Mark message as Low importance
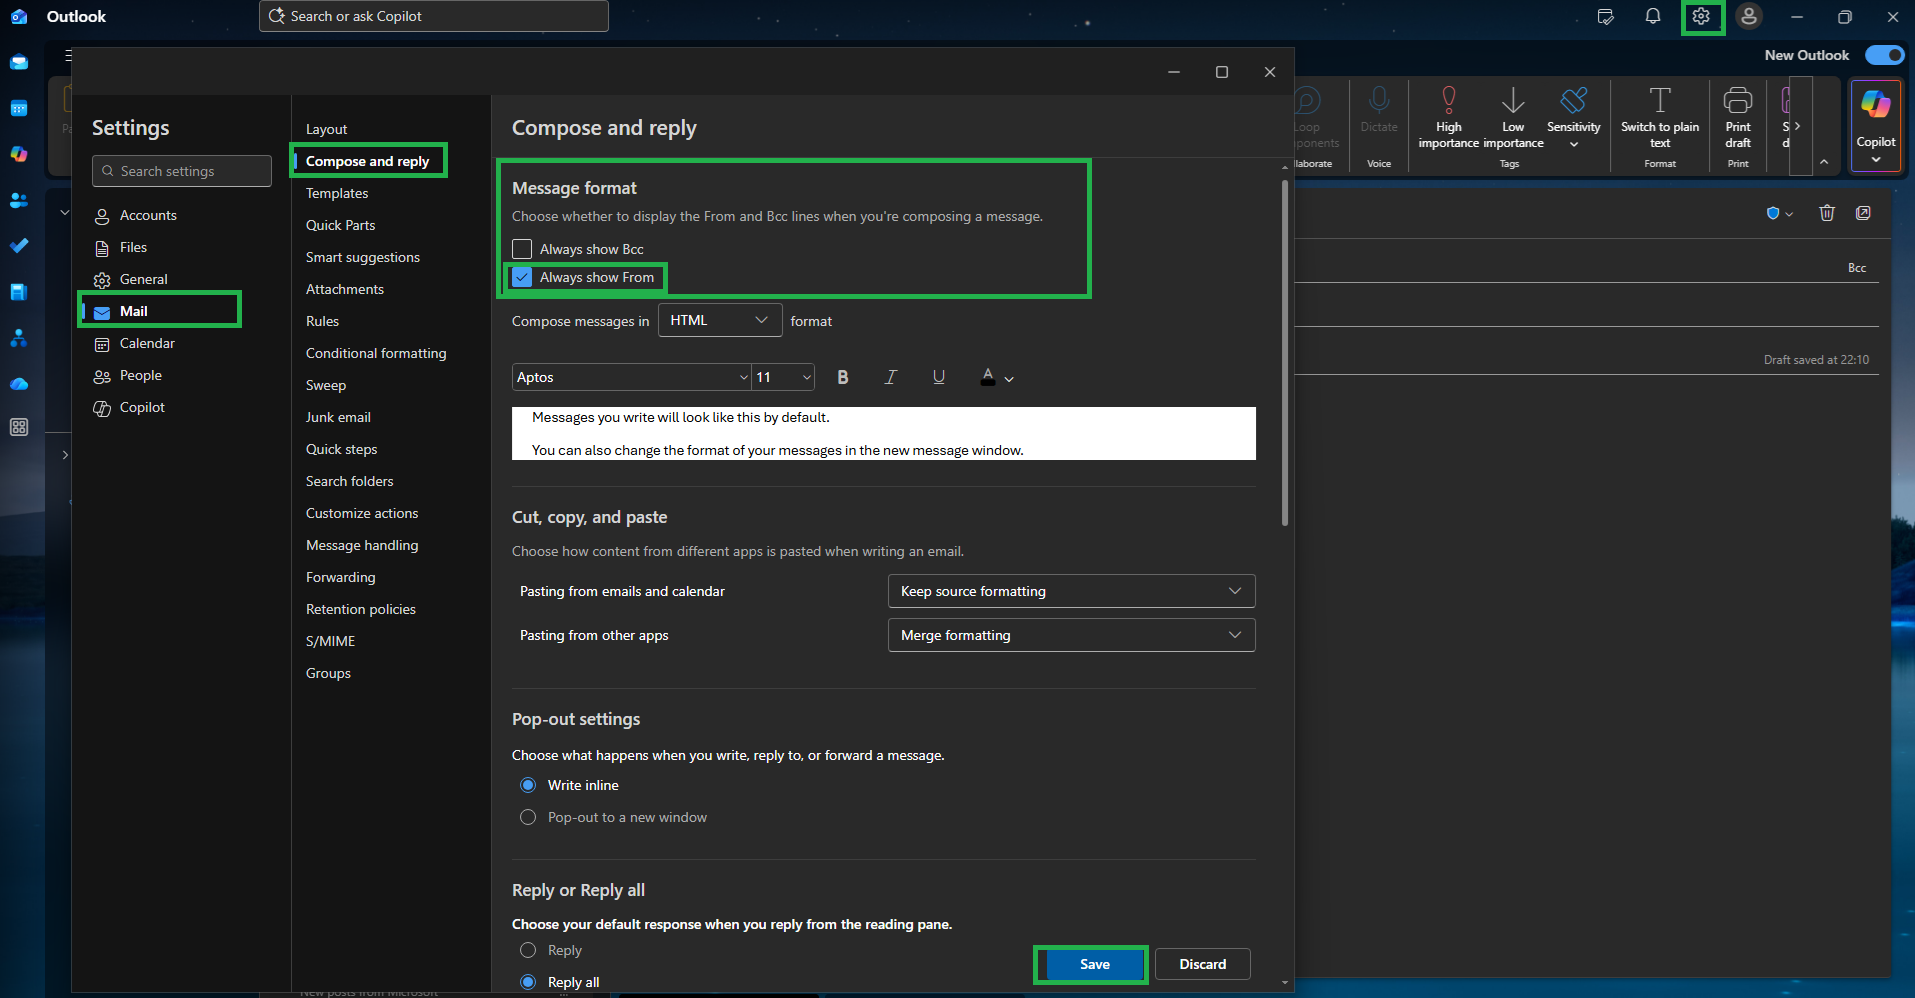Viewport: 1915px width, 998px height. tap(1513, 117)
